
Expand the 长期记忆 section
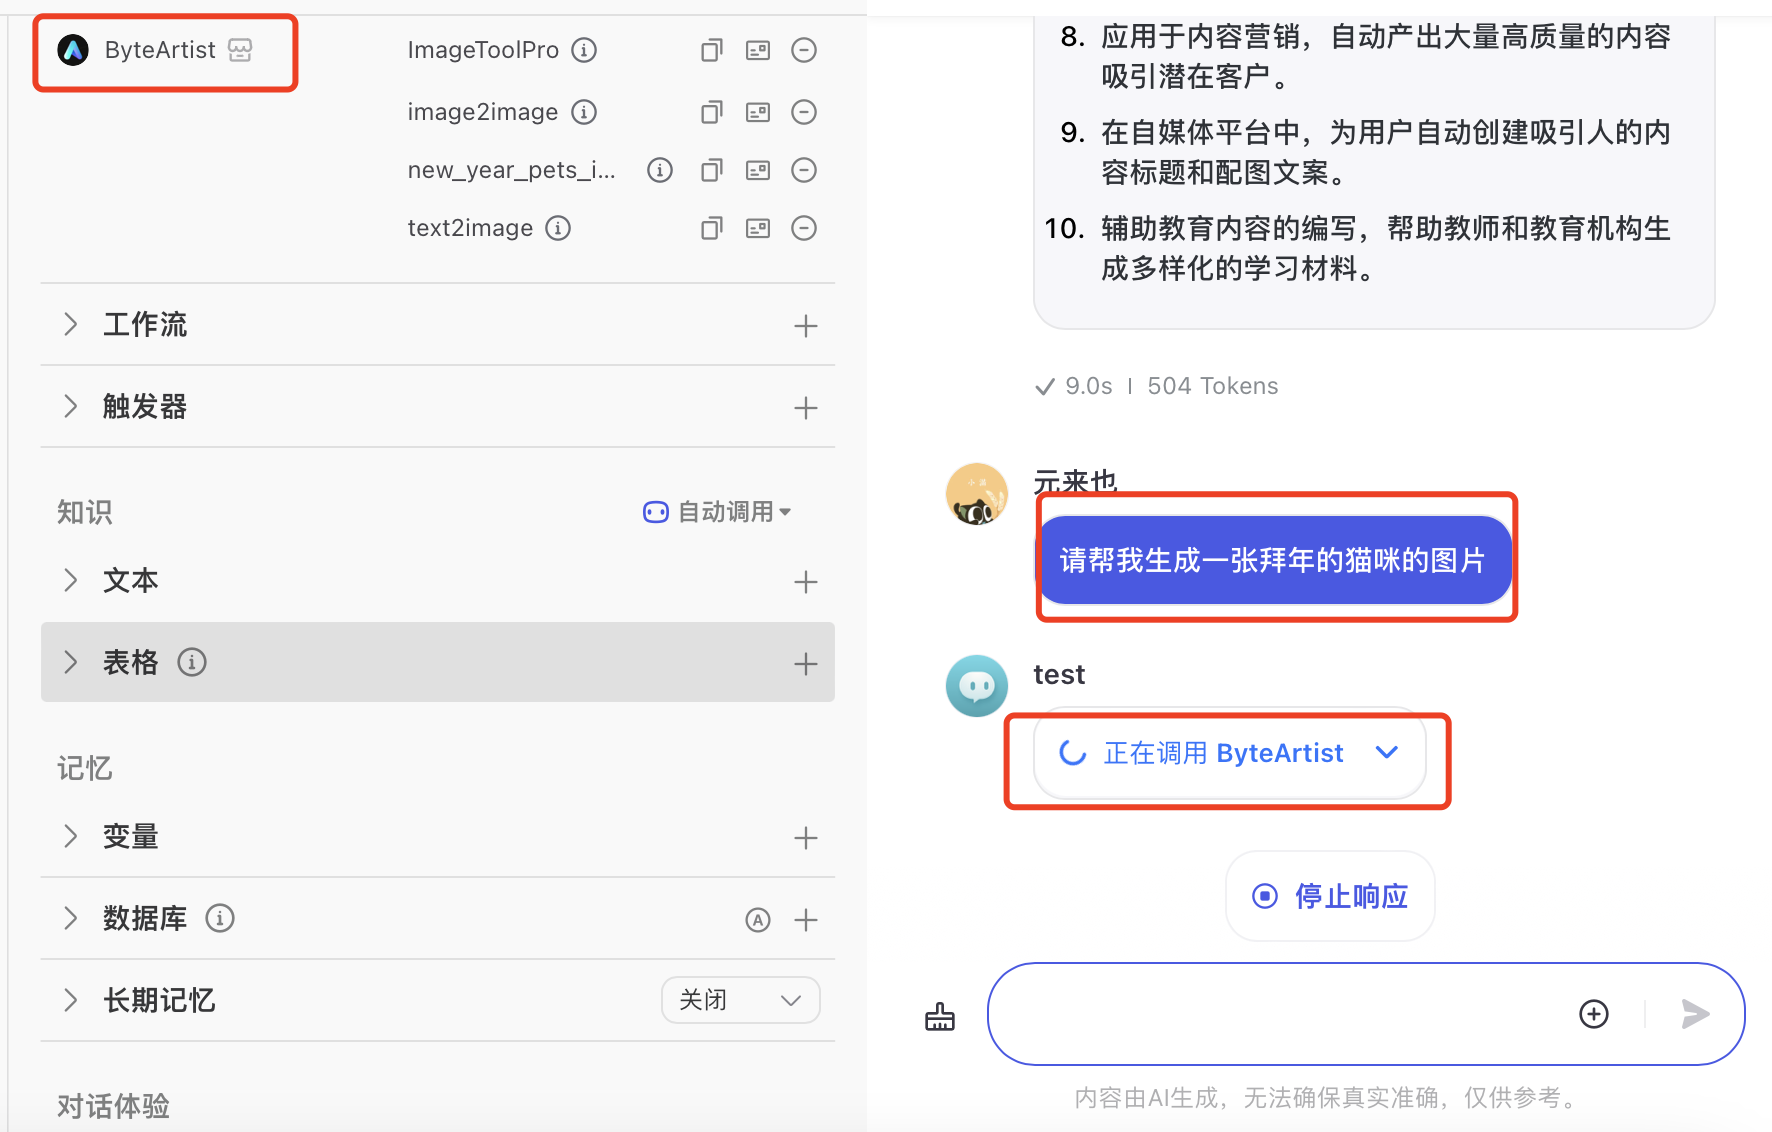(x=70, y=1000)
